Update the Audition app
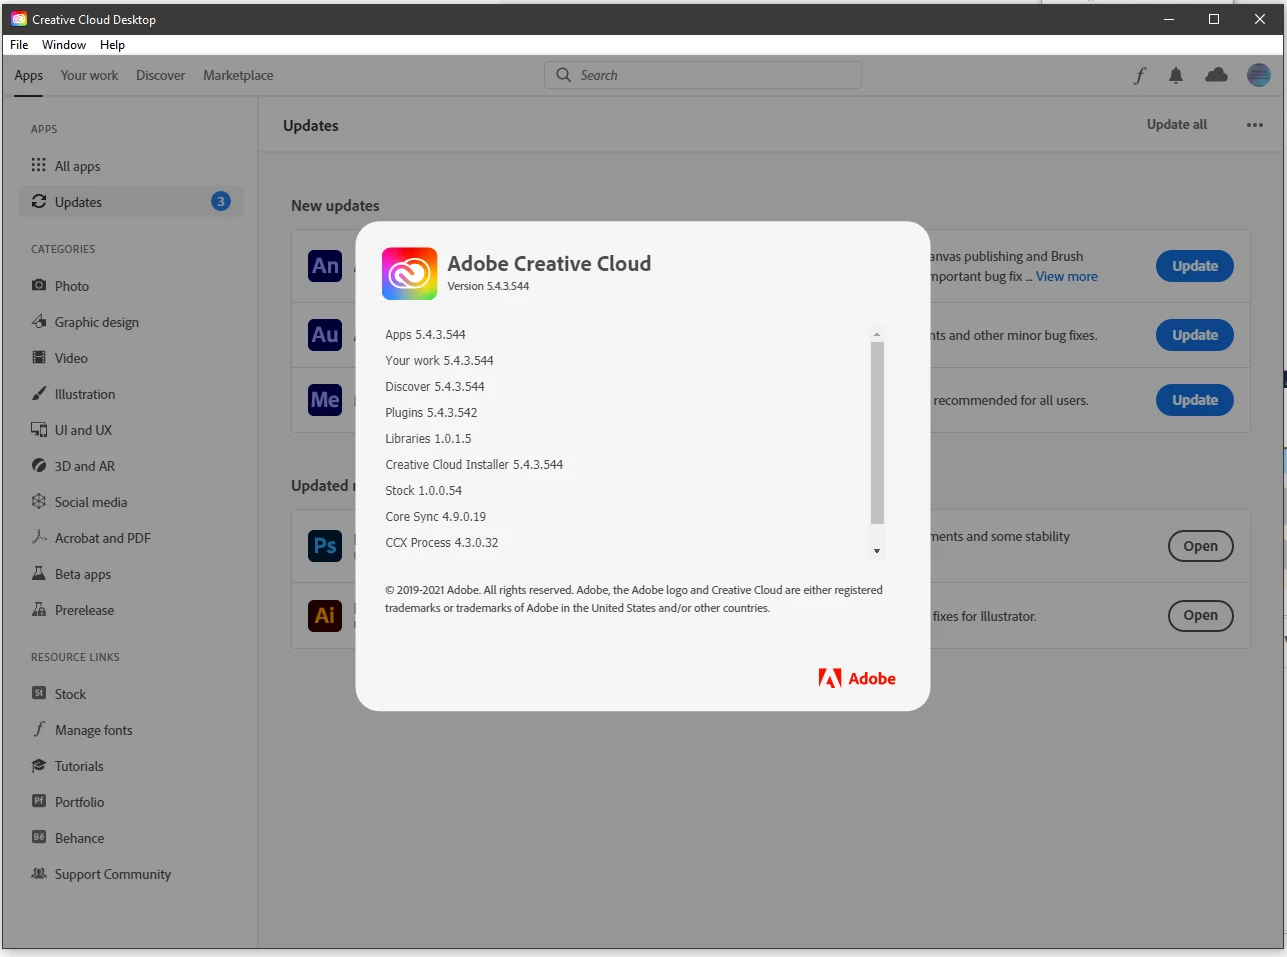The width and height of the screenshot is (1287, 957). pos(1195,335)
